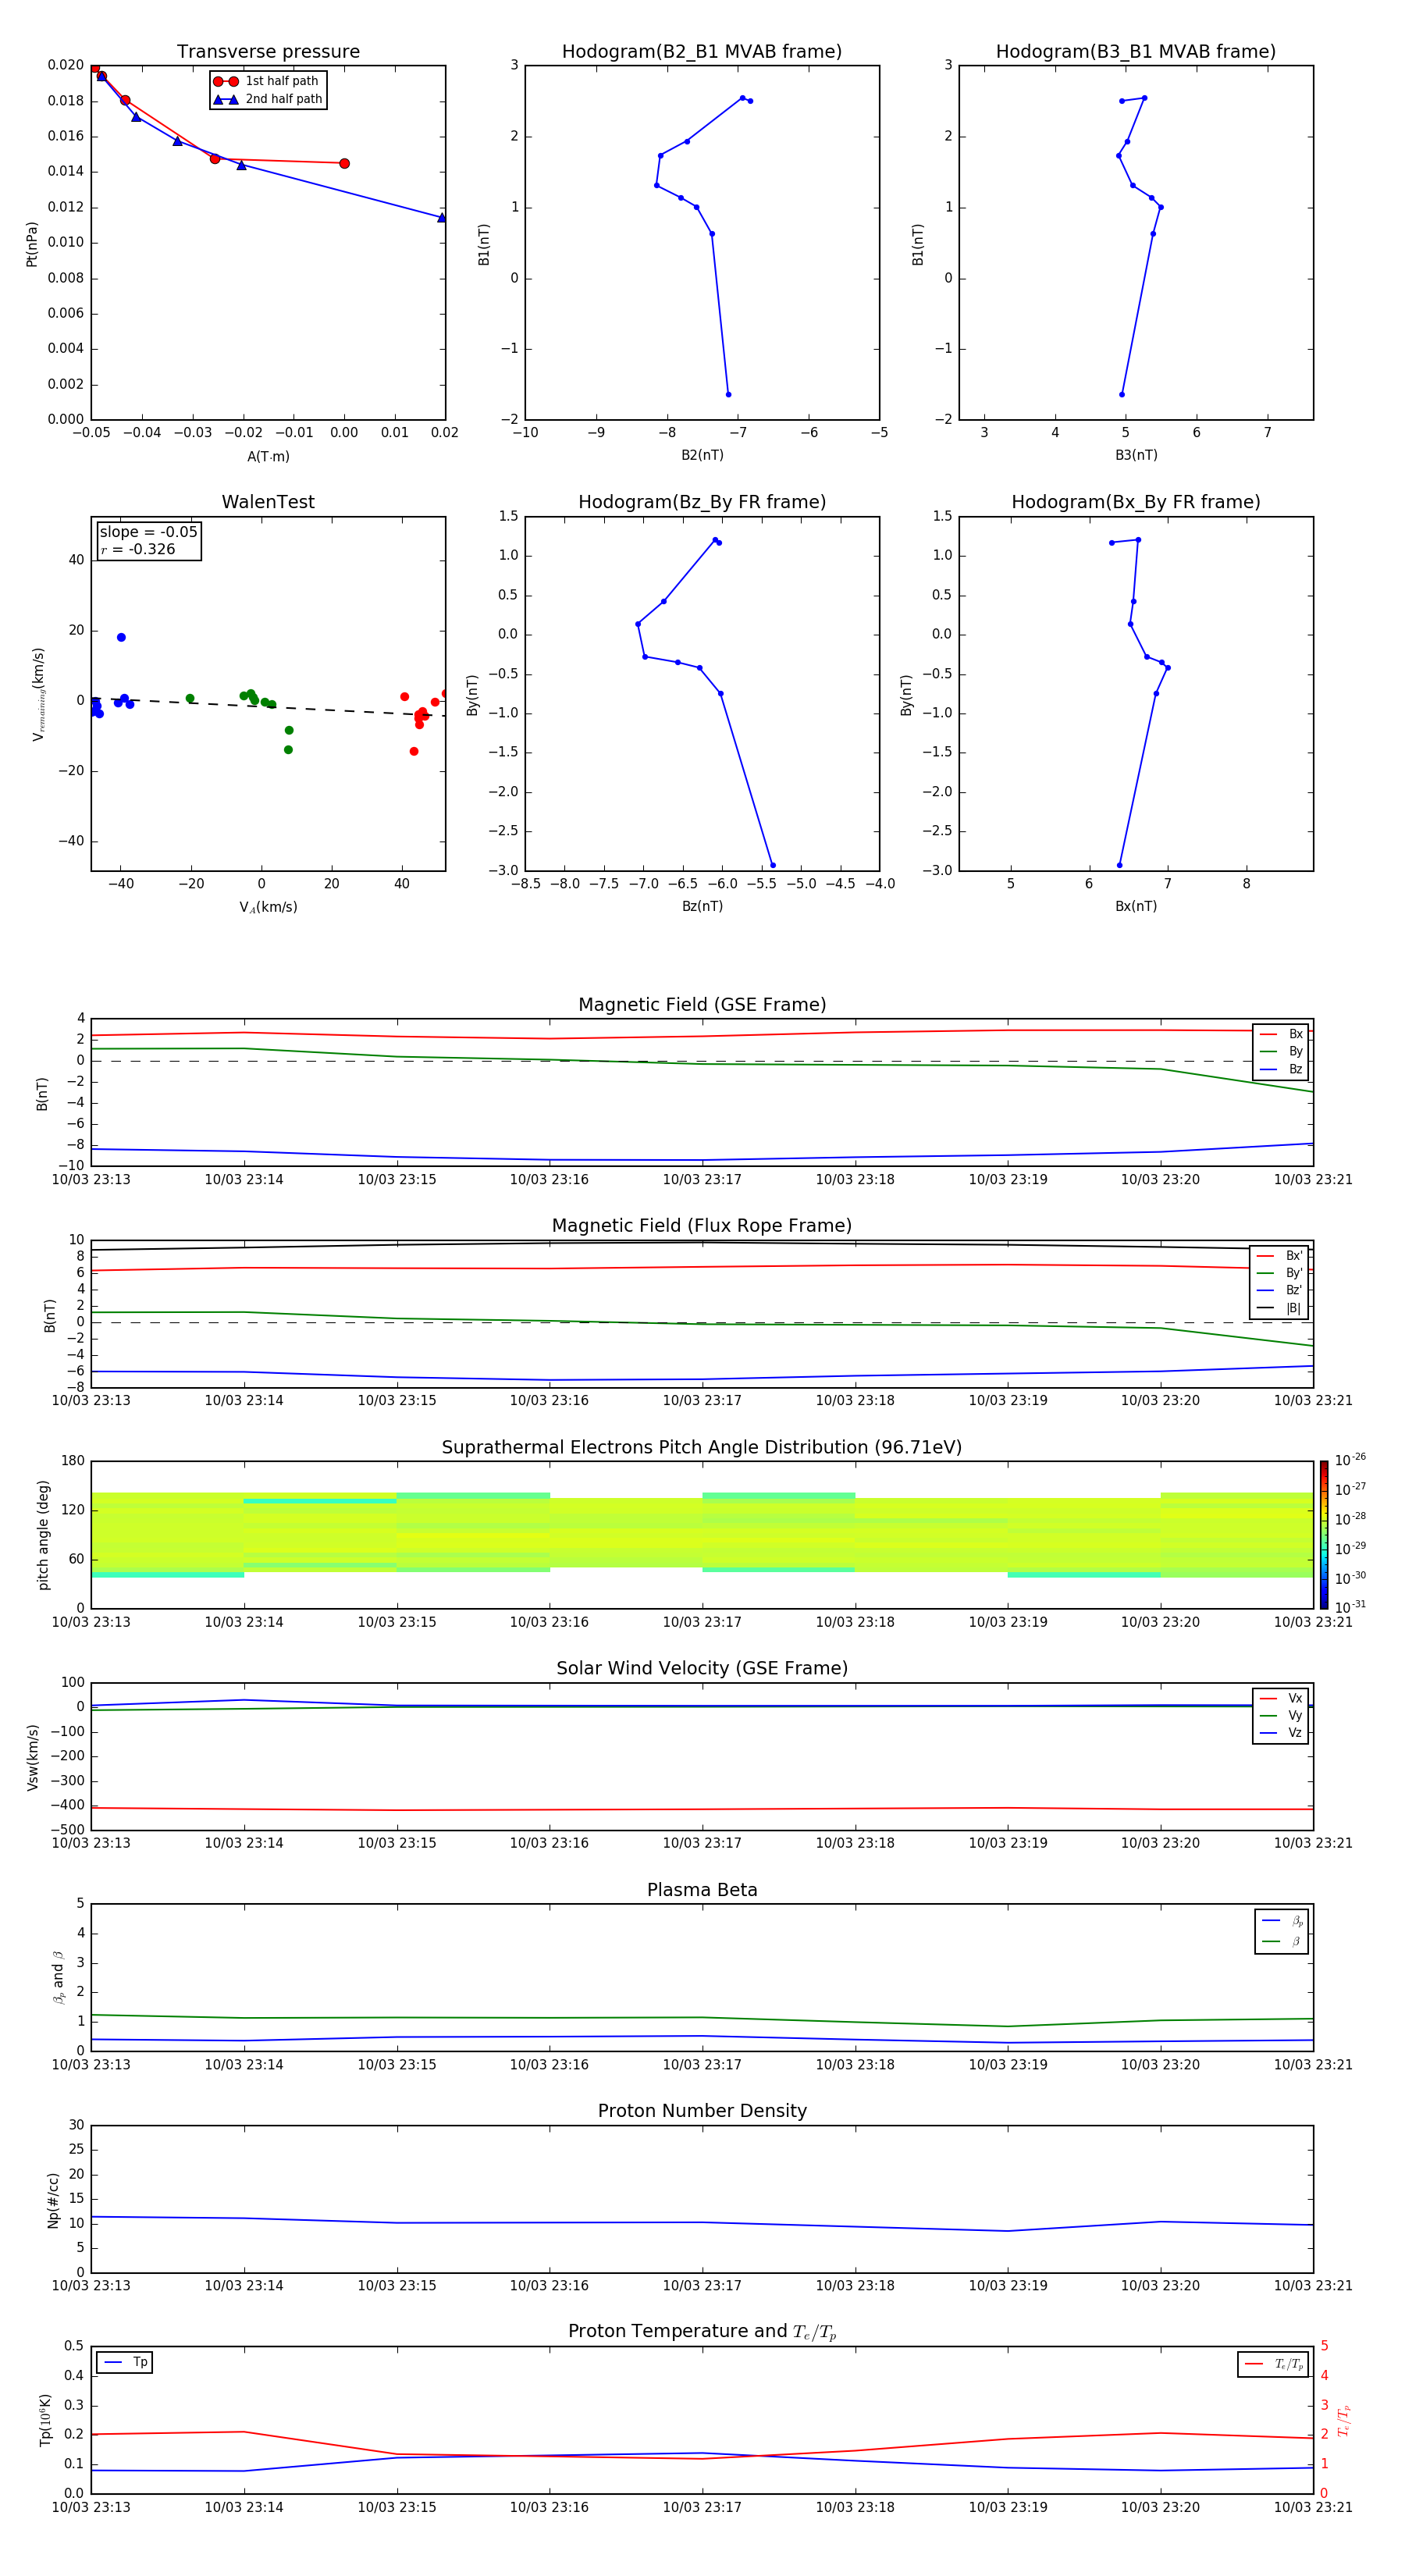The image size is (1405, 2576).
Task: Click the 'Magnetic Field (GSE Frame)' title
Action: point(702,1005)
